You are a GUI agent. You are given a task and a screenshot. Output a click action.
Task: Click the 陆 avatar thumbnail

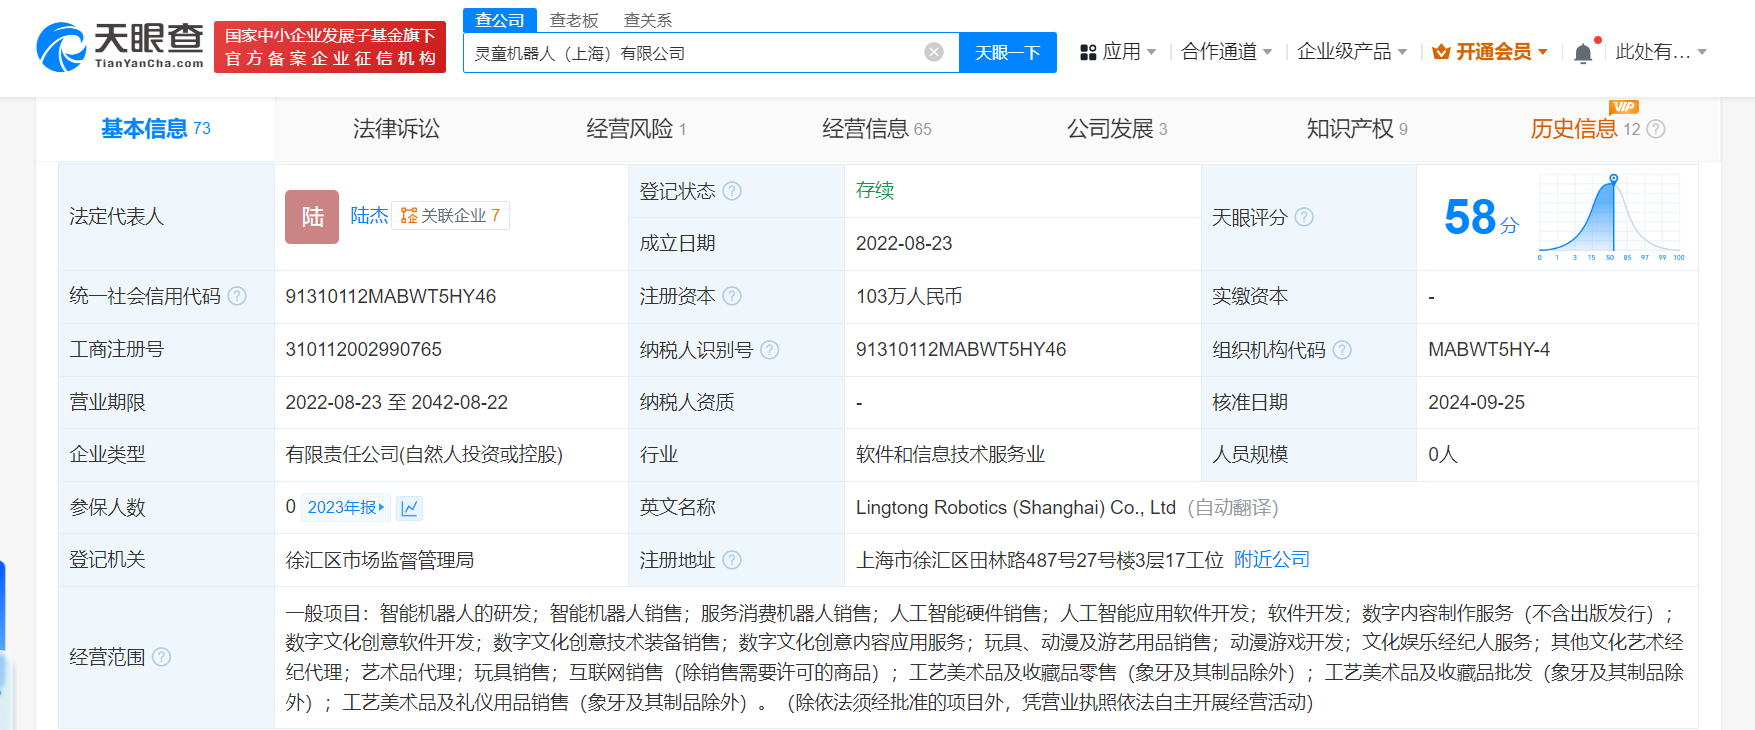coord(312,217)
